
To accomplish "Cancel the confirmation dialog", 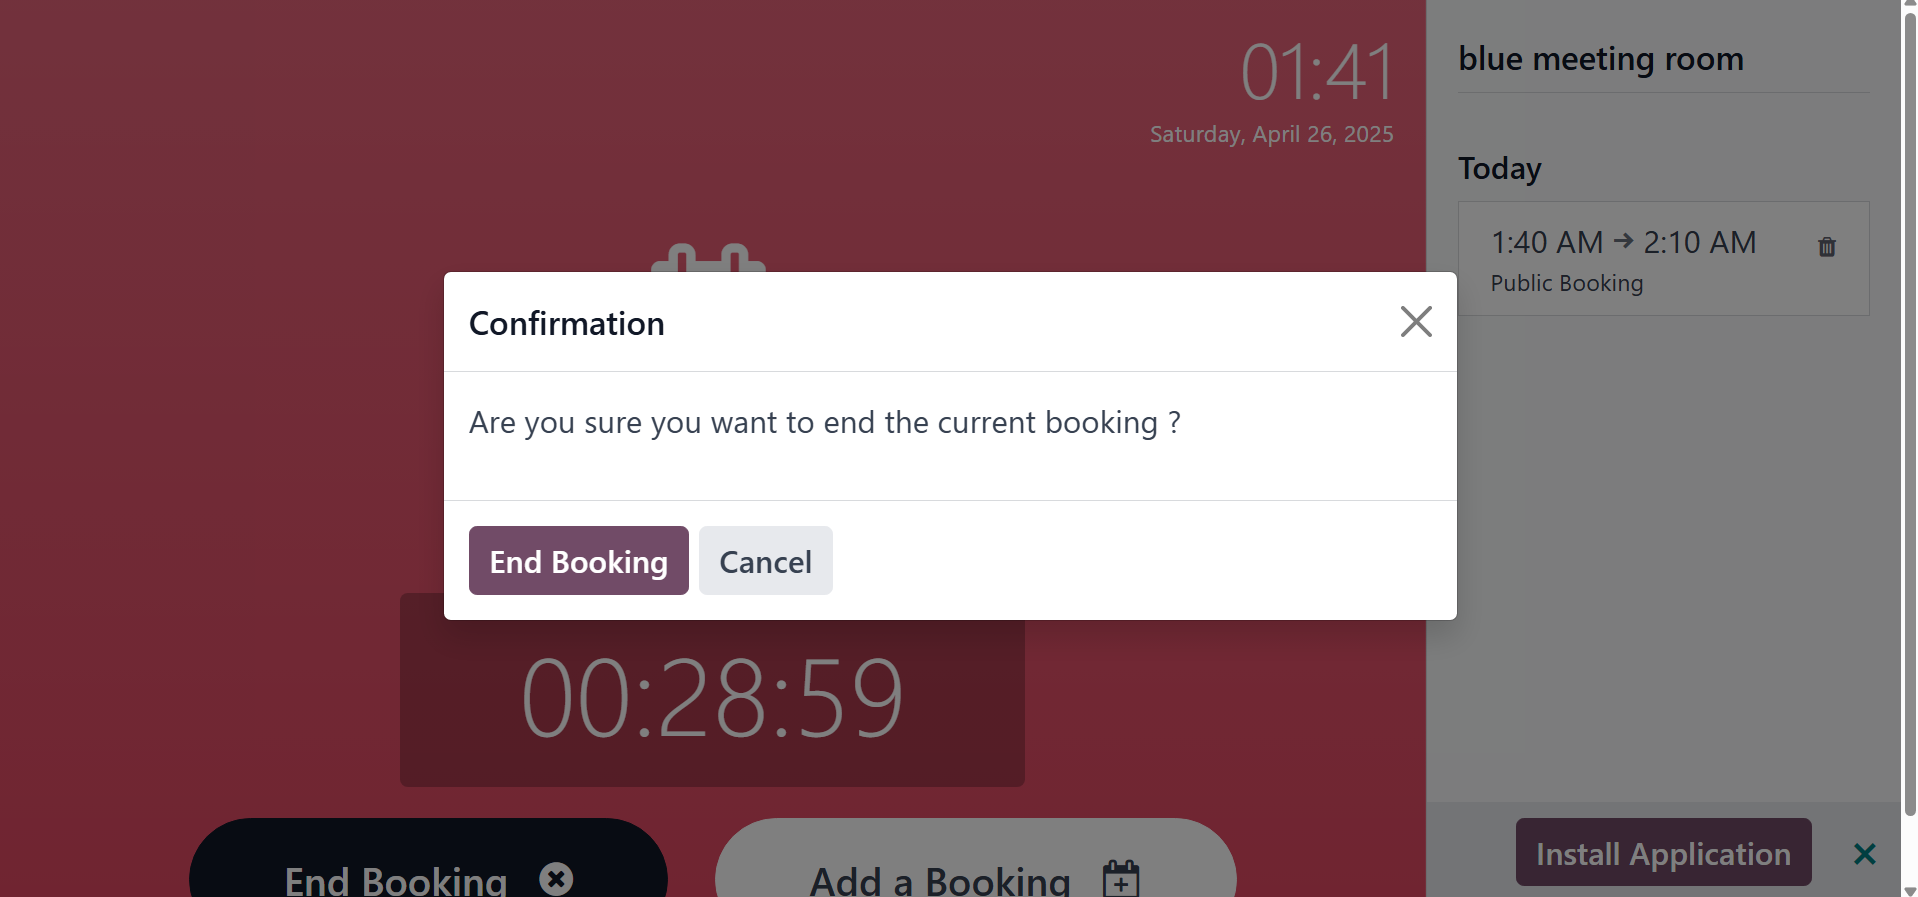I will 765,561.
